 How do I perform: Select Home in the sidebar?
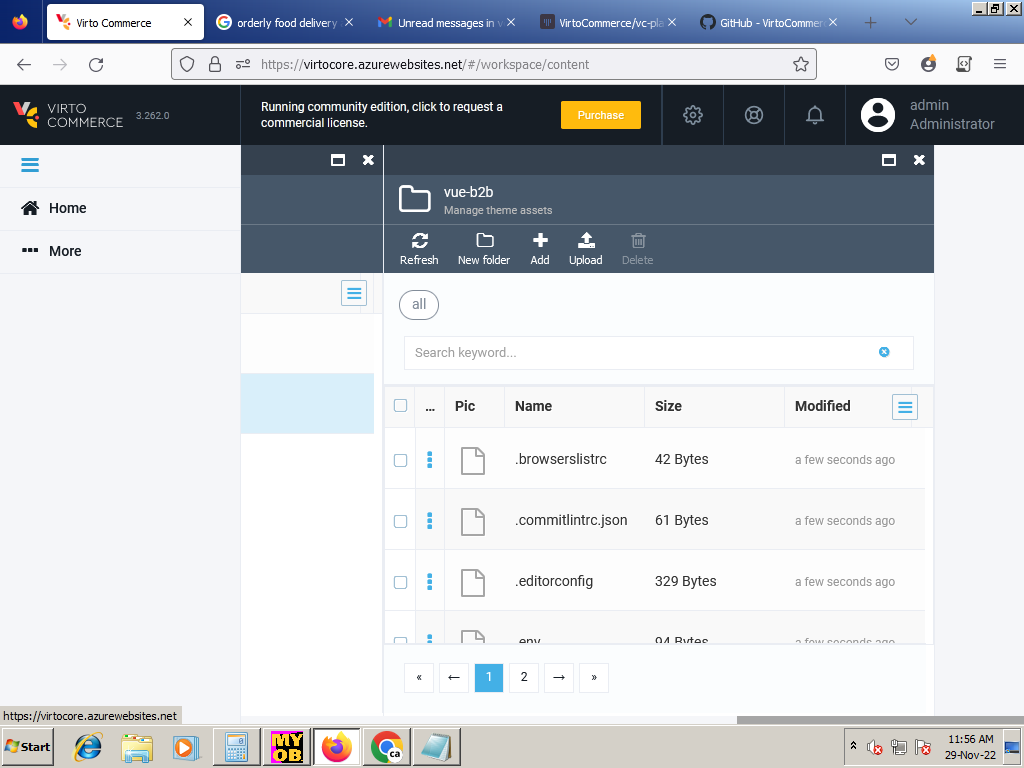pyautogui.click(x=67, y=208)
